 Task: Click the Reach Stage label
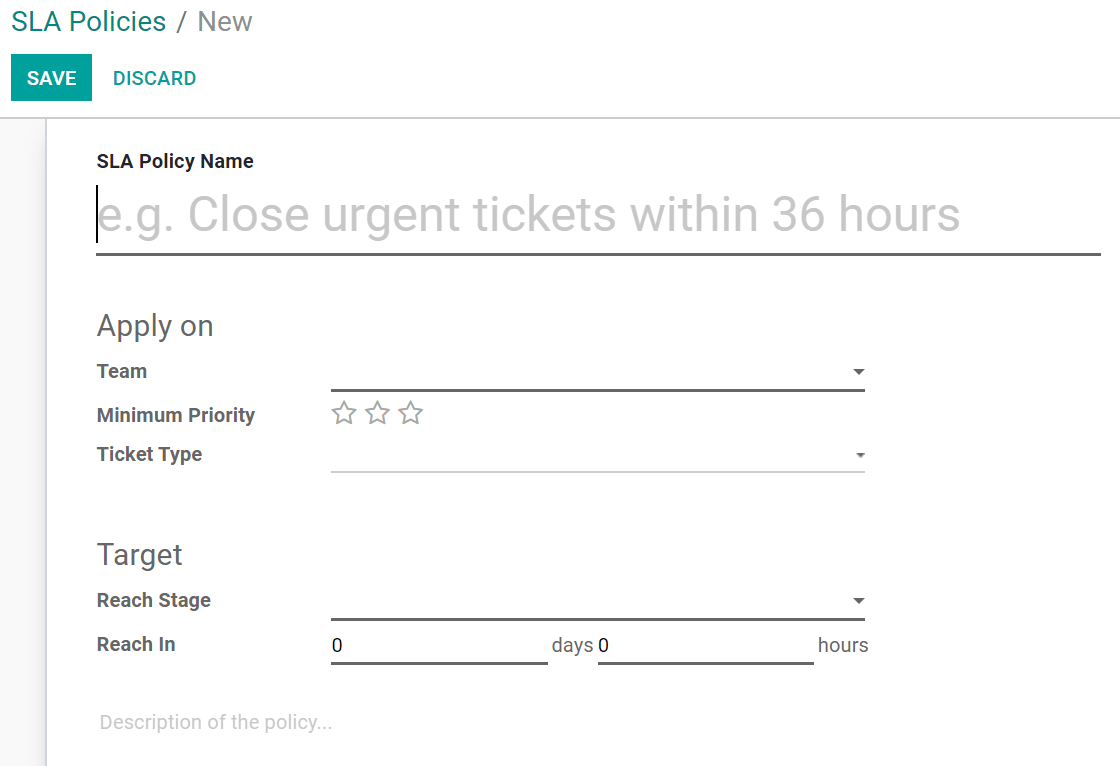pos(154,600)
